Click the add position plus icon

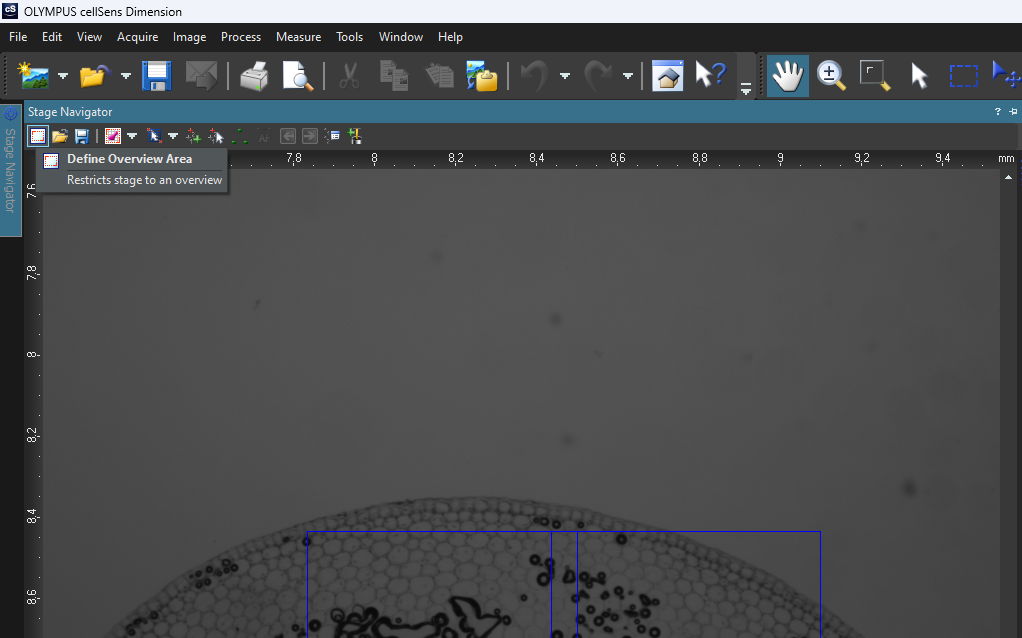tap(194, 136)
